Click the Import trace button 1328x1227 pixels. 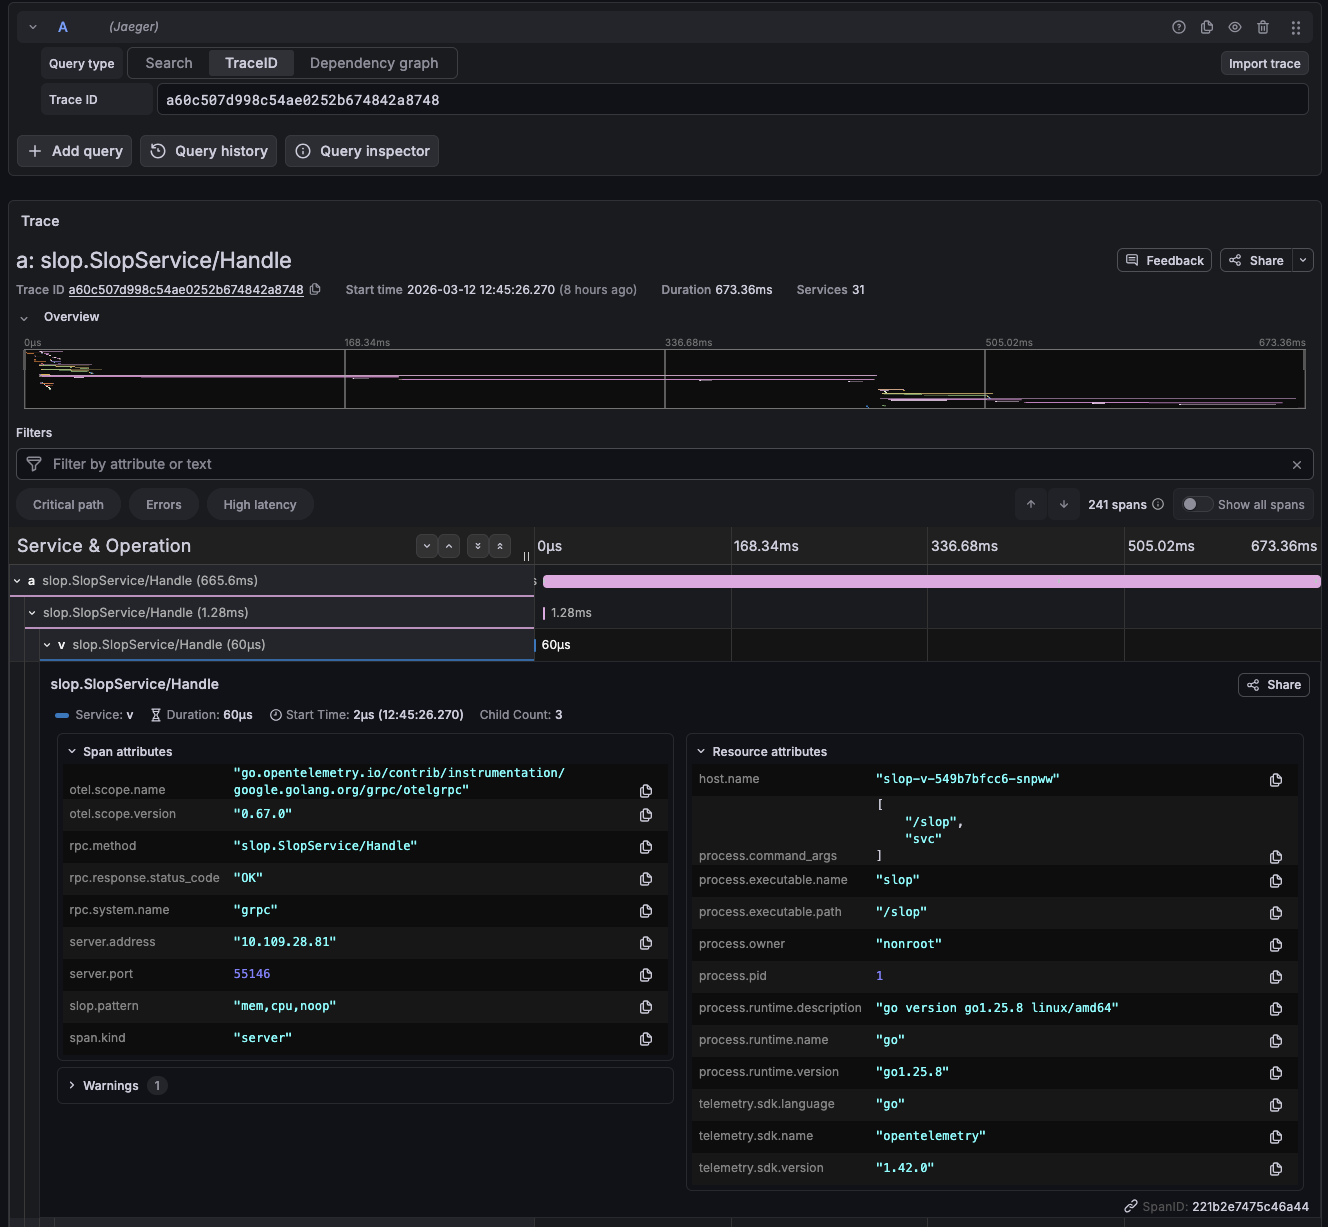coord(1264,64)
